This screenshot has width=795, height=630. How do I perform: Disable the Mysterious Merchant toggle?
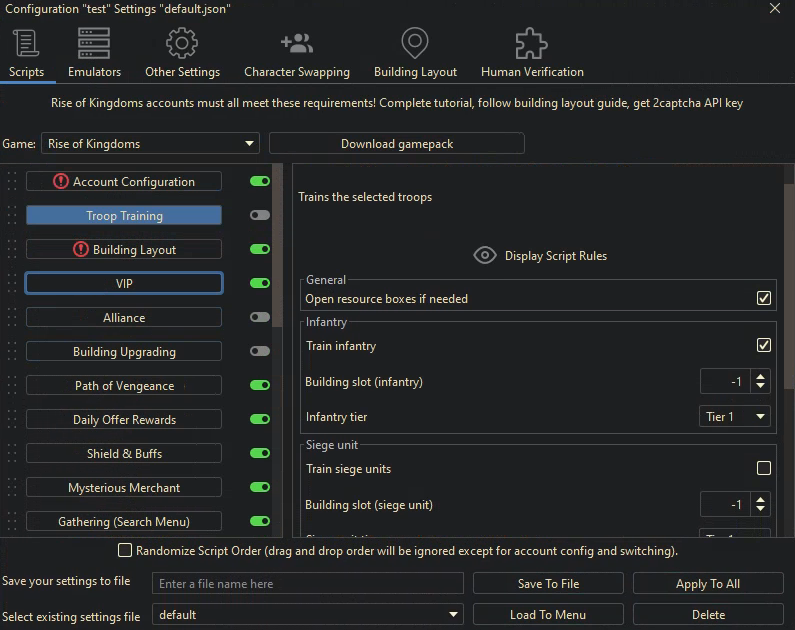coord(260,487)
